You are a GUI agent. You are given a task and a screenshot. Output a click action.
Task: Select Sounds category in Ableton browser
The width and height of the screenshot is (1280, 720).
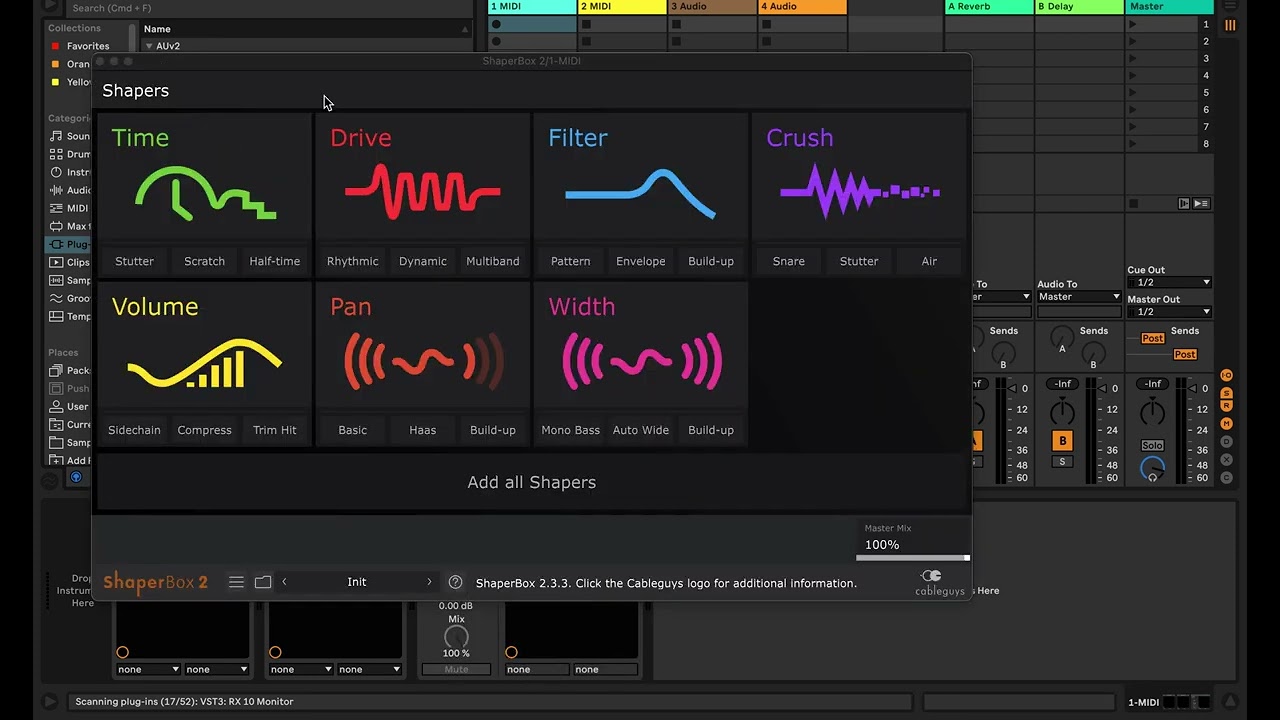(70, 136)
